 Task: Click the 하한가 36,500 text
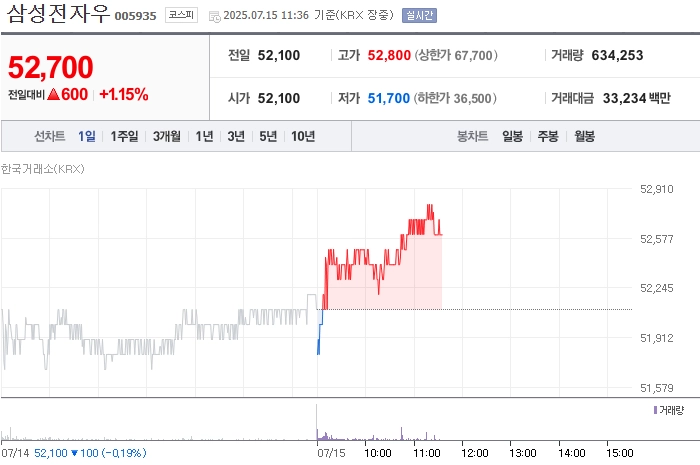pyautogui.click(x=455, y=98)
